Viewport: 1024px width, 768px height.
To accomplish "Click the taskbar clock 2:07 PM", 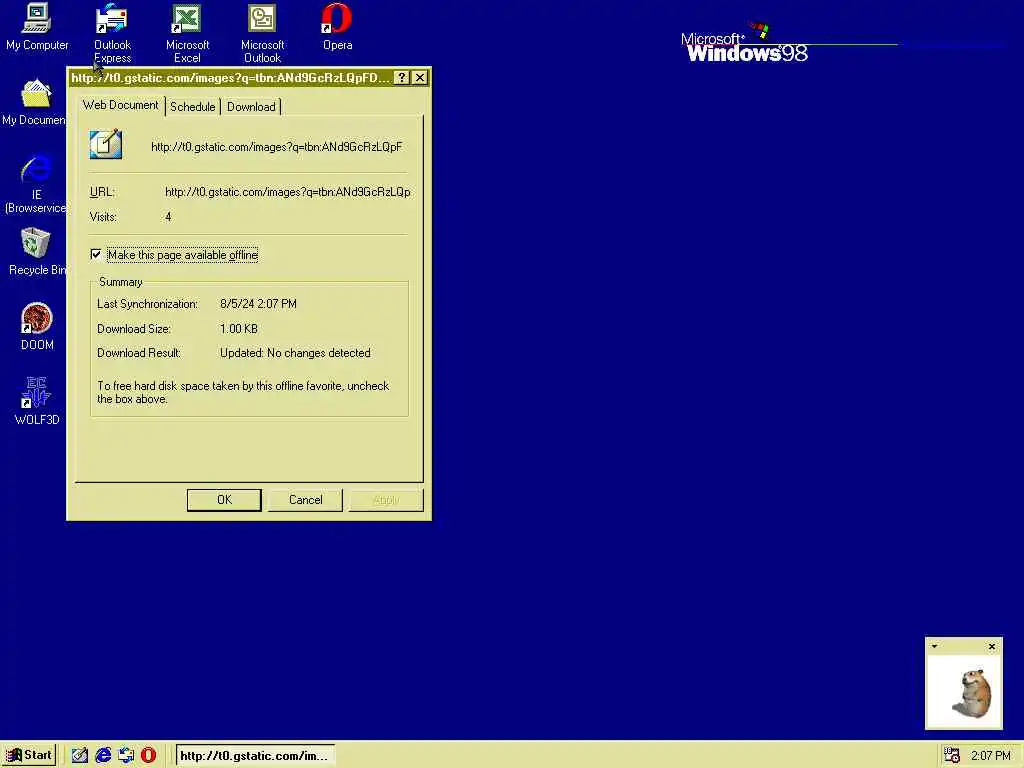I will coord(990,756).
